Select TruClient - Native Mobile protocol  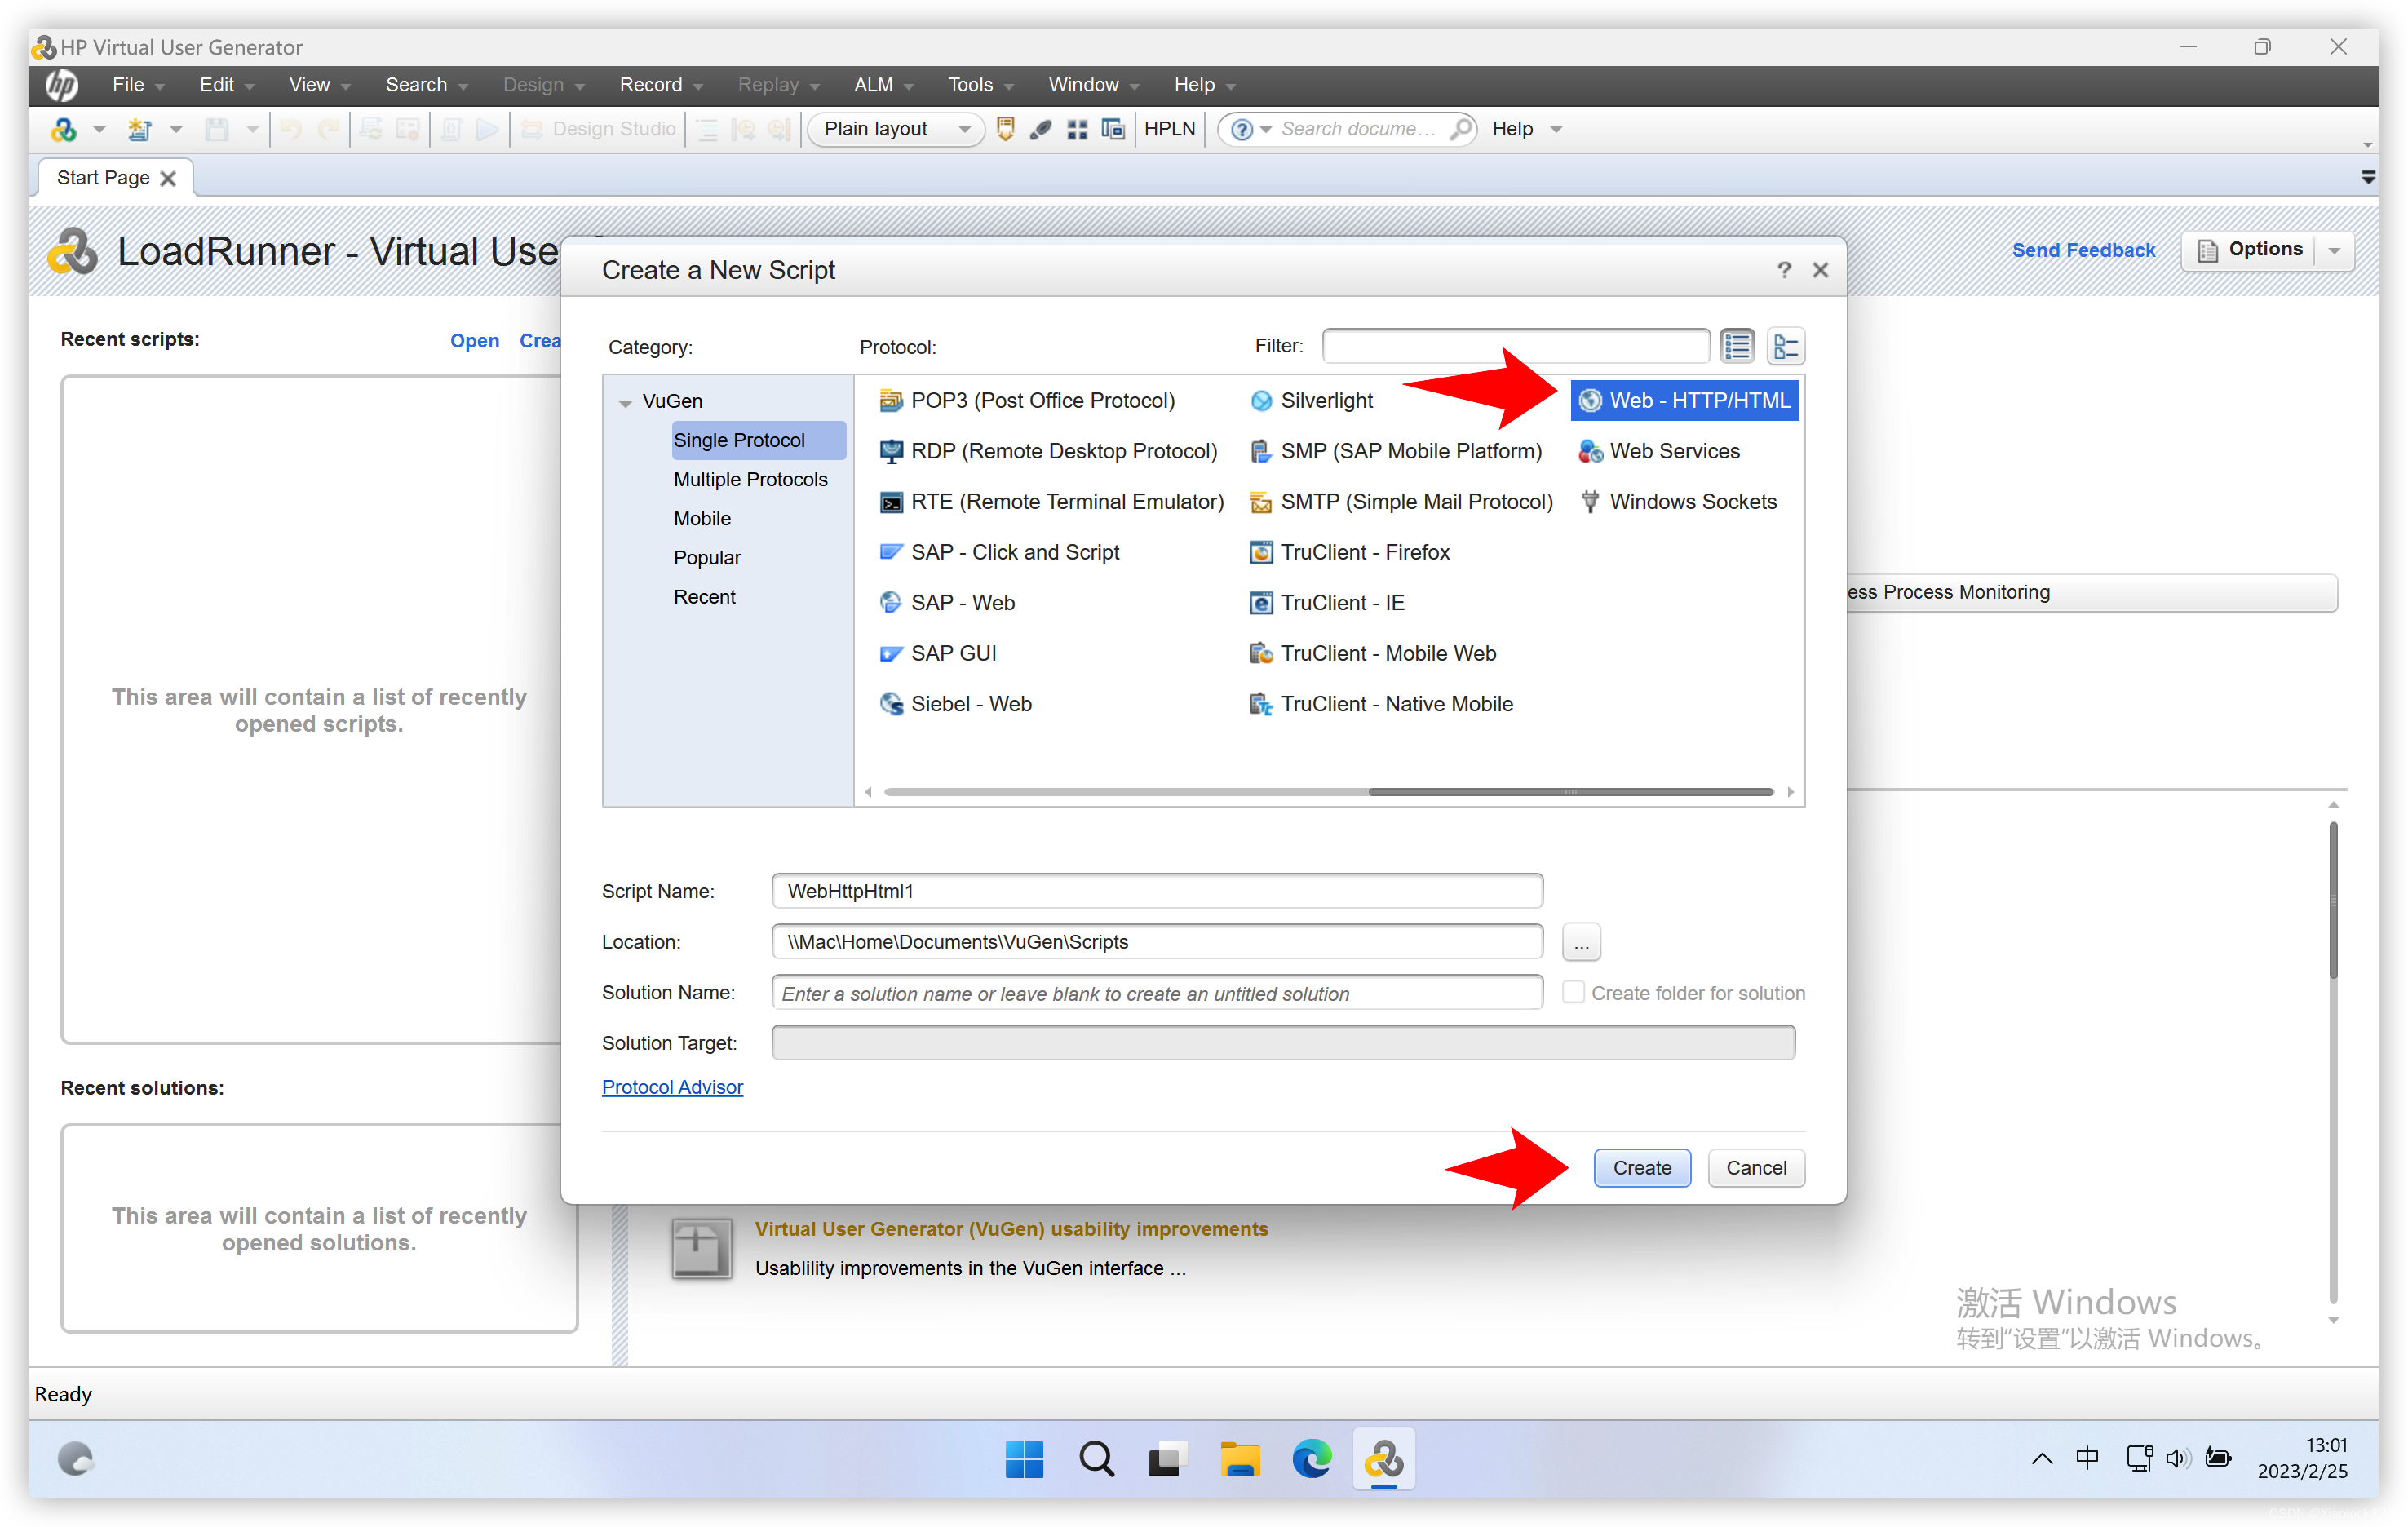coord(1382,704)
